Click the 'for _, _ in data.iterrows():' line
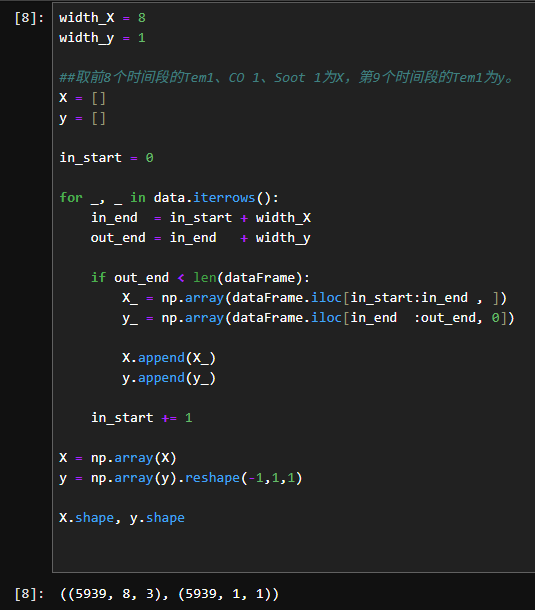 tap(169, 198)
